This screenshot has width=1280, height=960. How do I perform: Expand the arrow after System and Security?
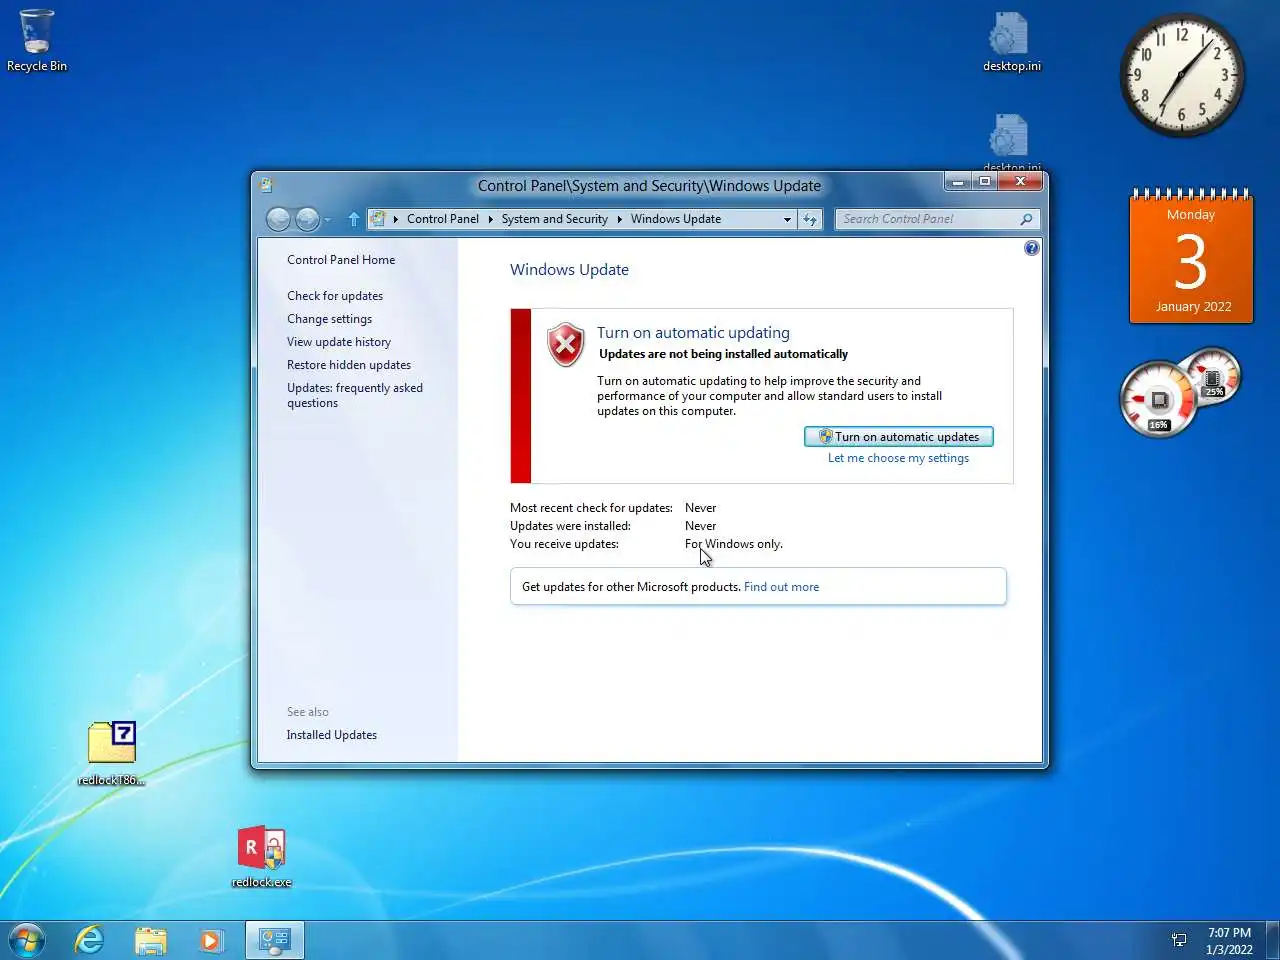pyautogui.click(x=619, y=219)
